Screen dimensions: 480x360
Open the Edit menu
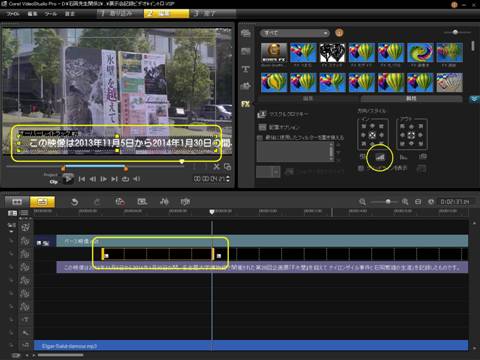point(32,14)
